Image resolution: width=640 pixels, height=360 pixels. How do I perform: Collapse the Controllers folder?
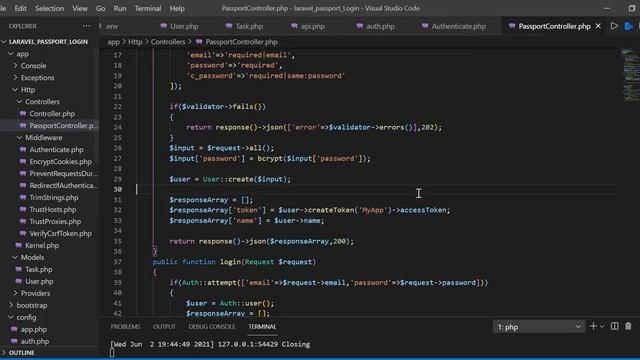42,102
